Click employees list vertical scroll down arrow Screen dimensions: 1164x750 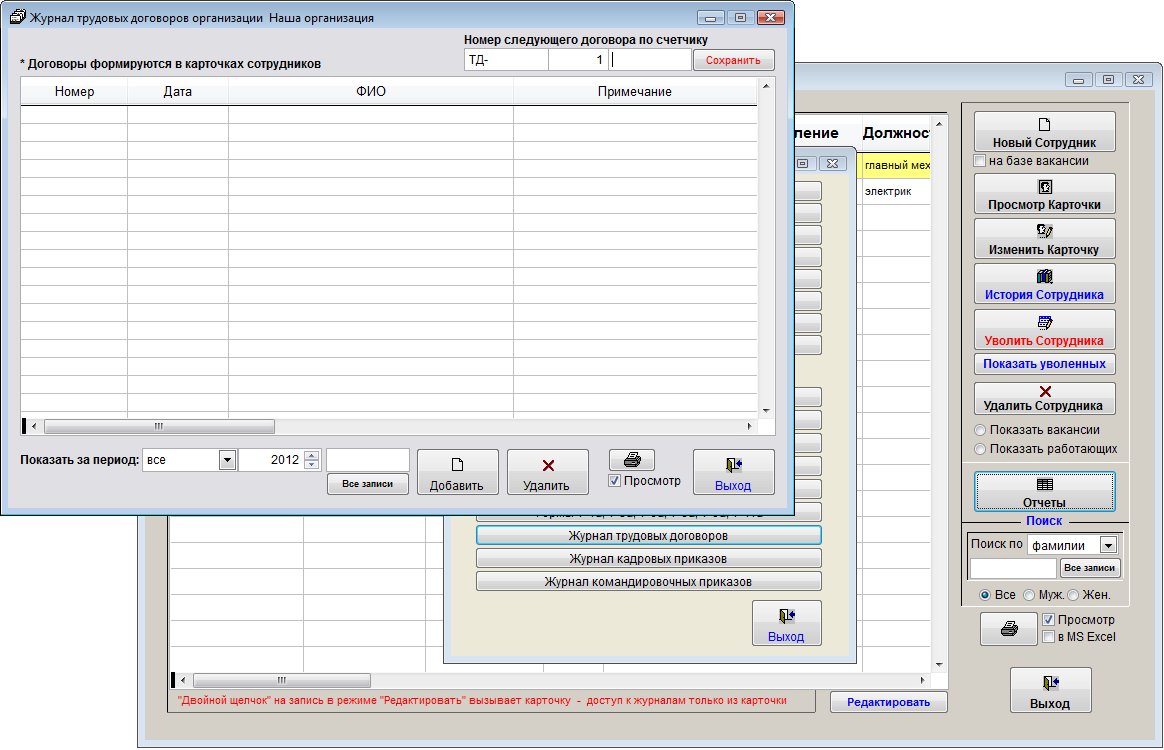tap(939, 665)
